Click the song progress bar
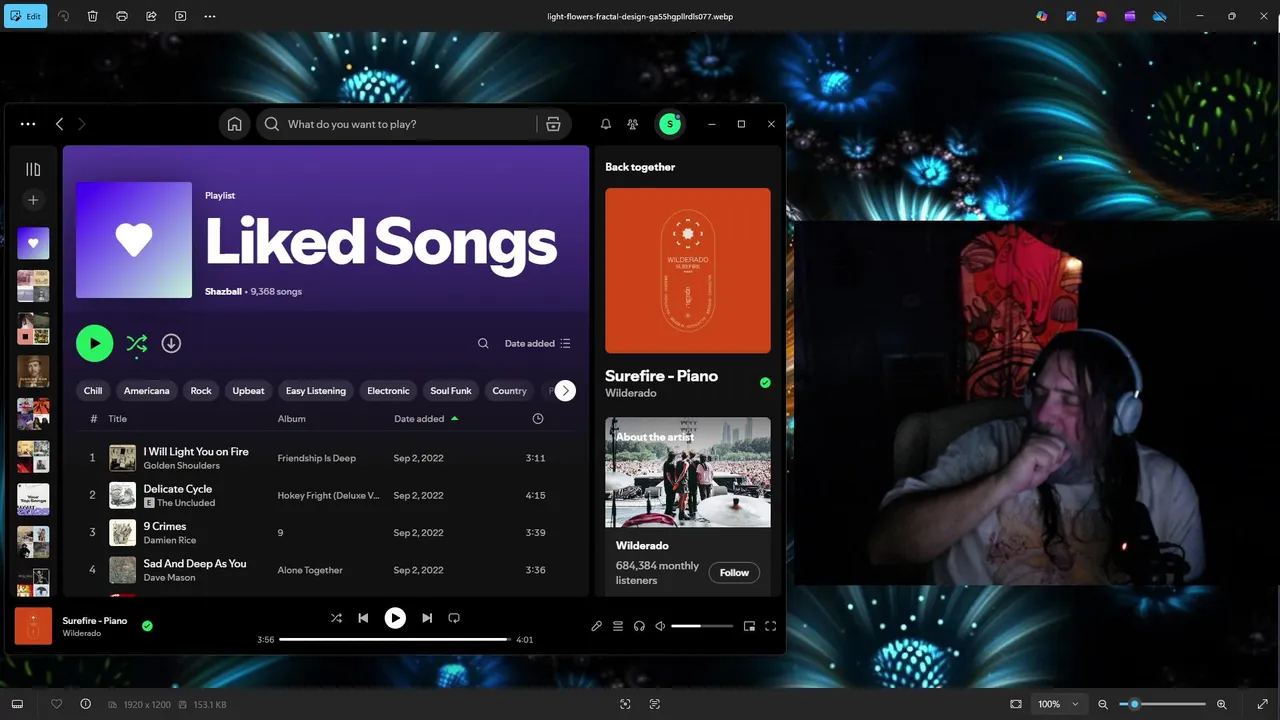Viewport: 1280px width, 720px height. [x=395, y=639]
